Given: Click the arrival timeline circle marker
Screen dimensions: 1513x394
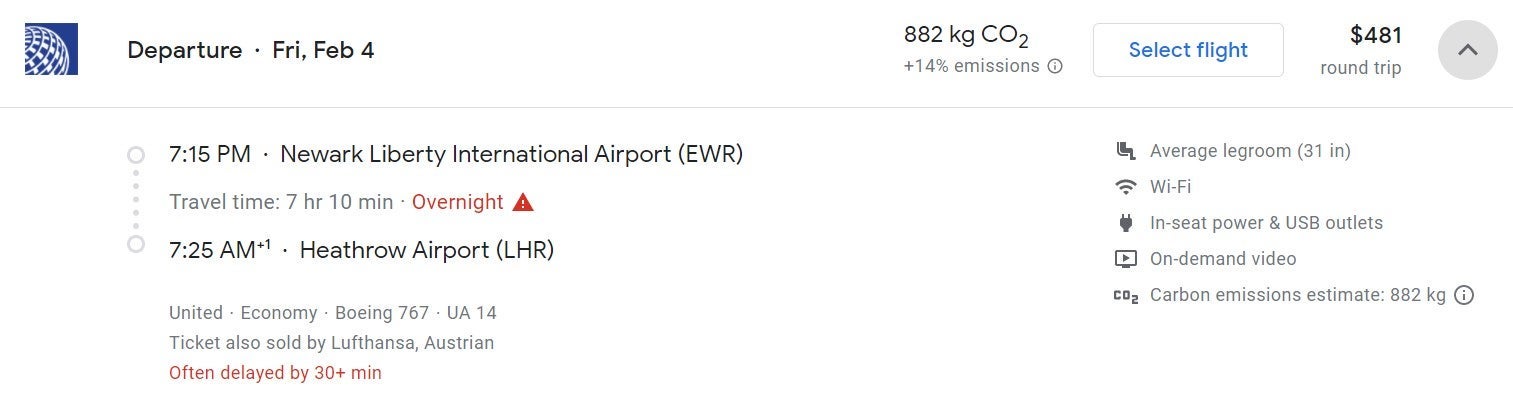Looking at the screenshot, I should [x=136, y=244].
